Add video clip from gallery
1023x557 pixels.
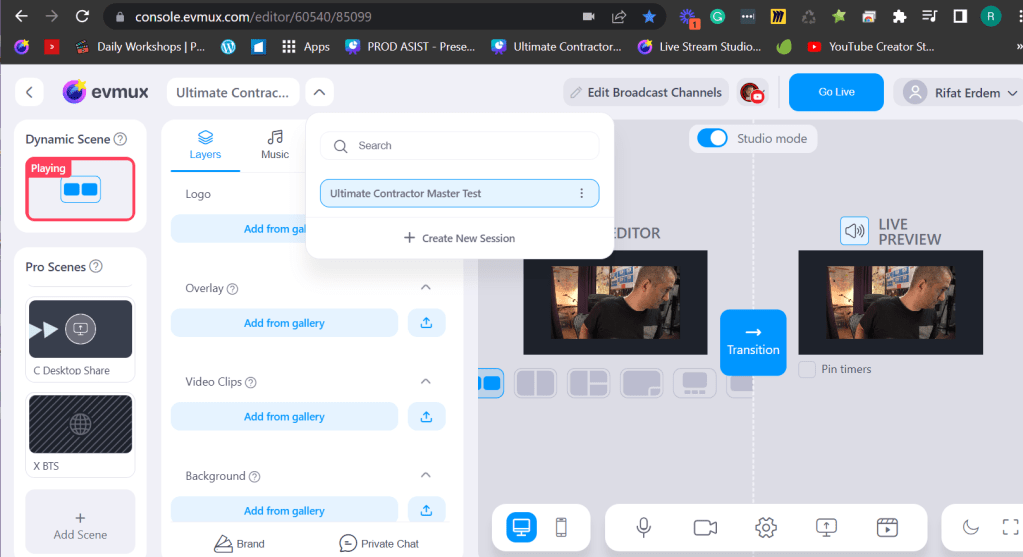tap(284, 417)
